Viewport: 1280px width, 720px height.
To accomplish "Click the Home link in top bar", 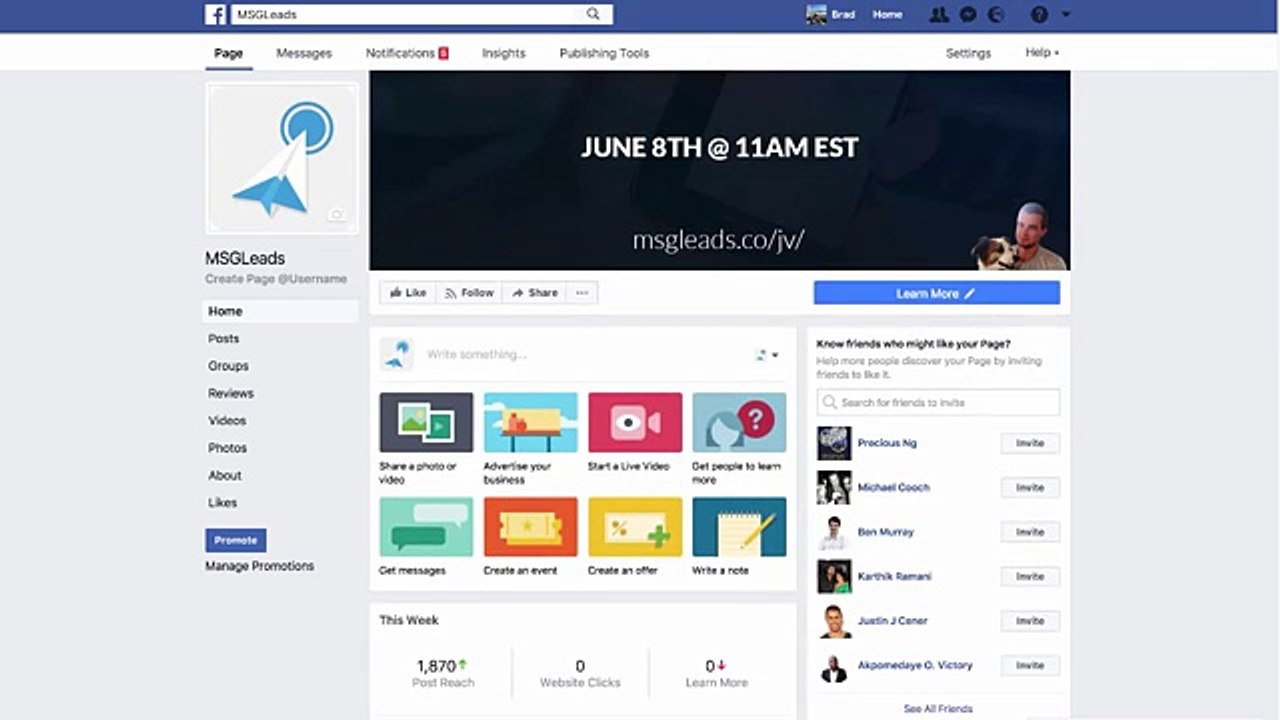I will click(x=887, y=14).
